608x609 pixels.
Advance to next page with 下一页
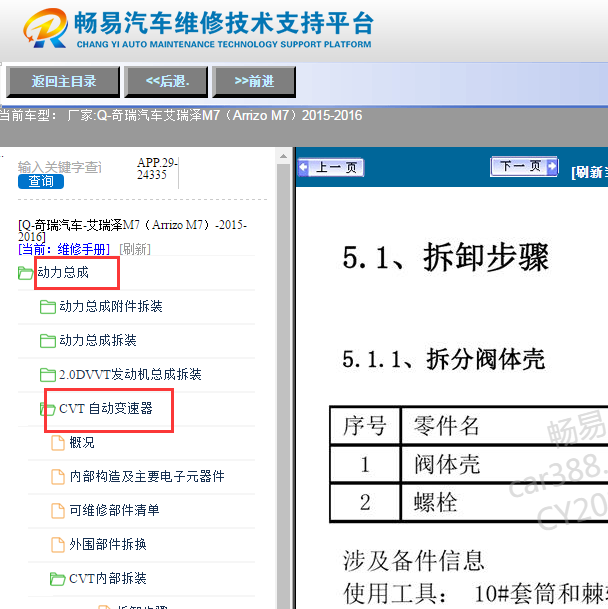tap(524, 167)
